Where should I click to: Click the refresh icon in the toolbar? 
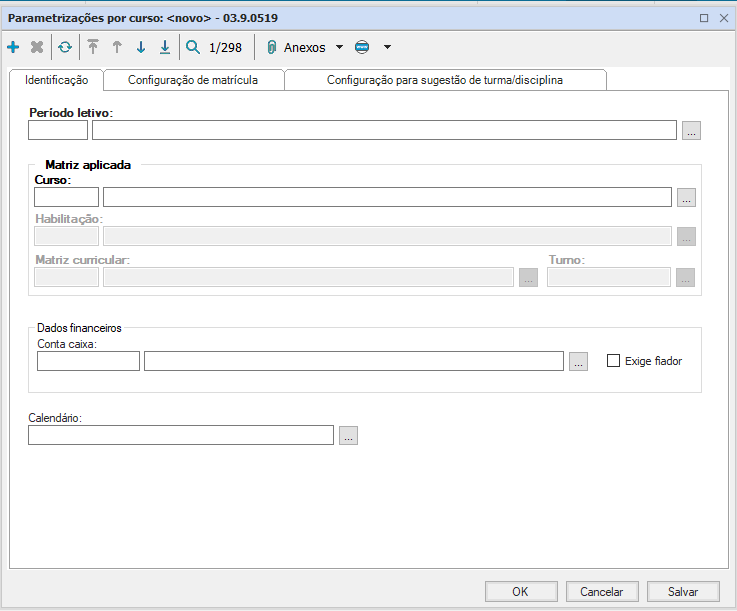(65, 47)
